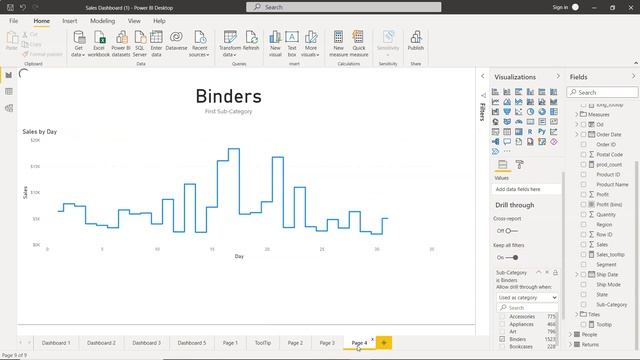Check the Product Name field checkbox
Image resolution: width=640 pixels, height=360 pixels.
[584, 184]
